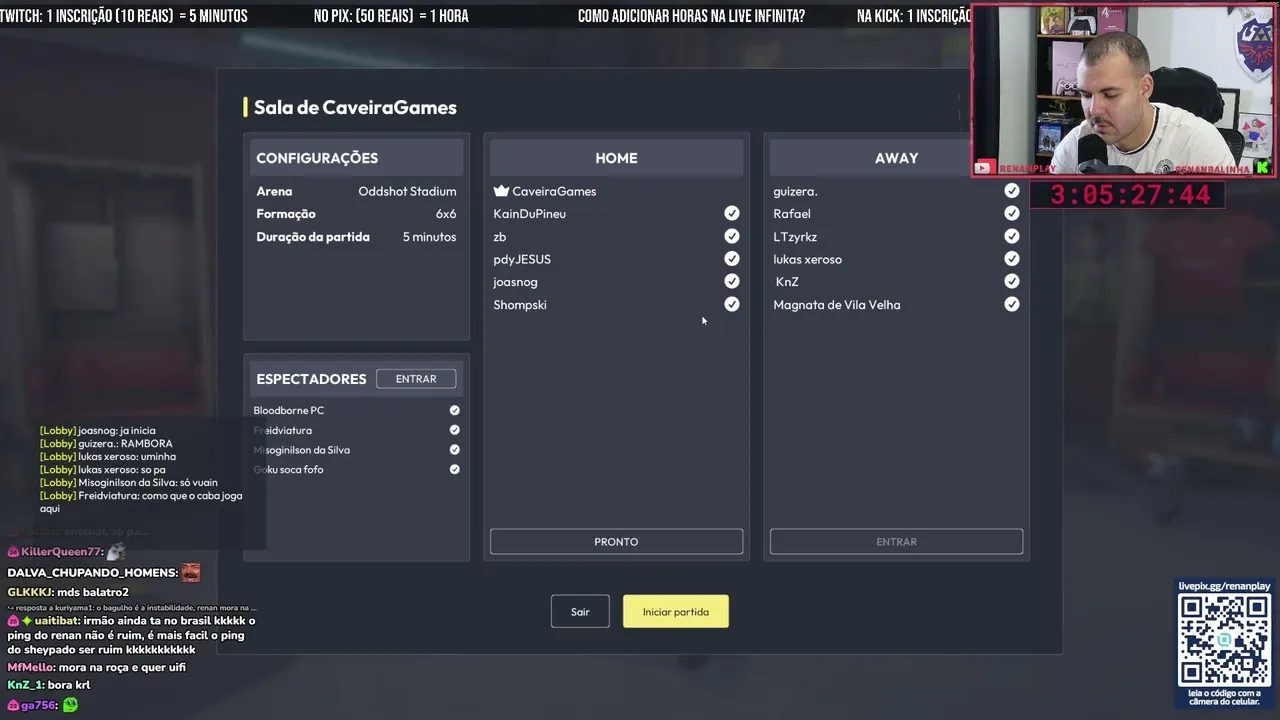Click the ready checkmark beside guizera.
The image size is (1280, 720).
pyautogui.click(x=1012, y=190)
